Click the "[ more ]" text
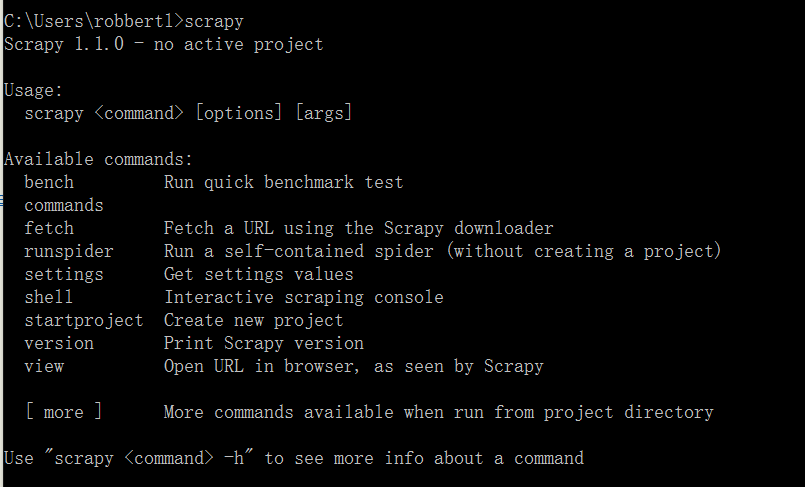This screenshot has height=487, width=805. click(64, 412)
